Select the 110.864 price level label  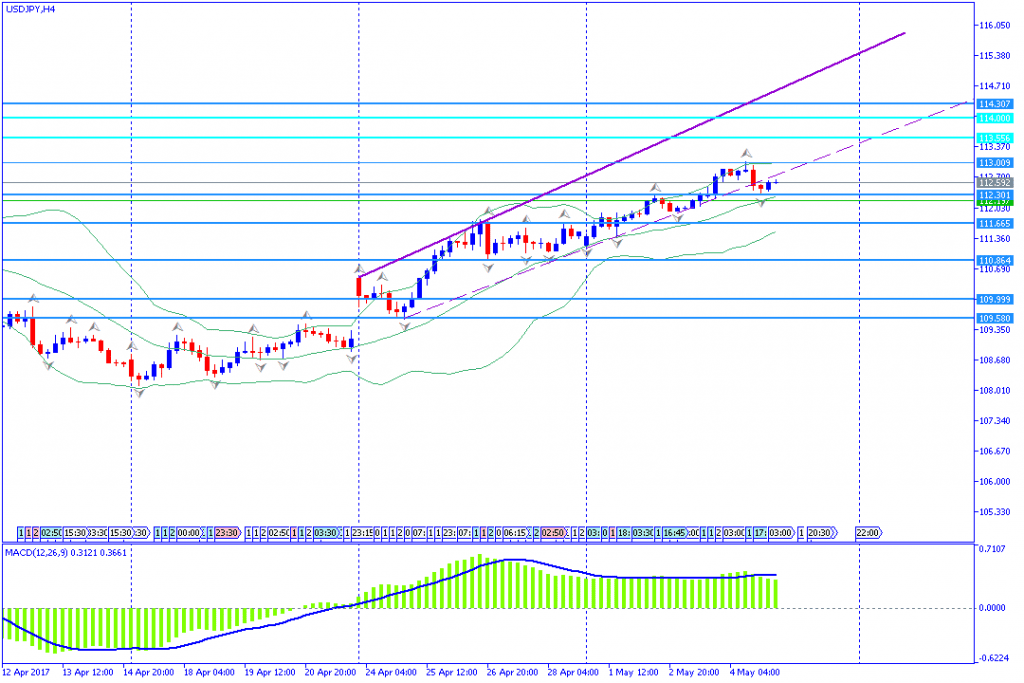[x=995, y=261]
